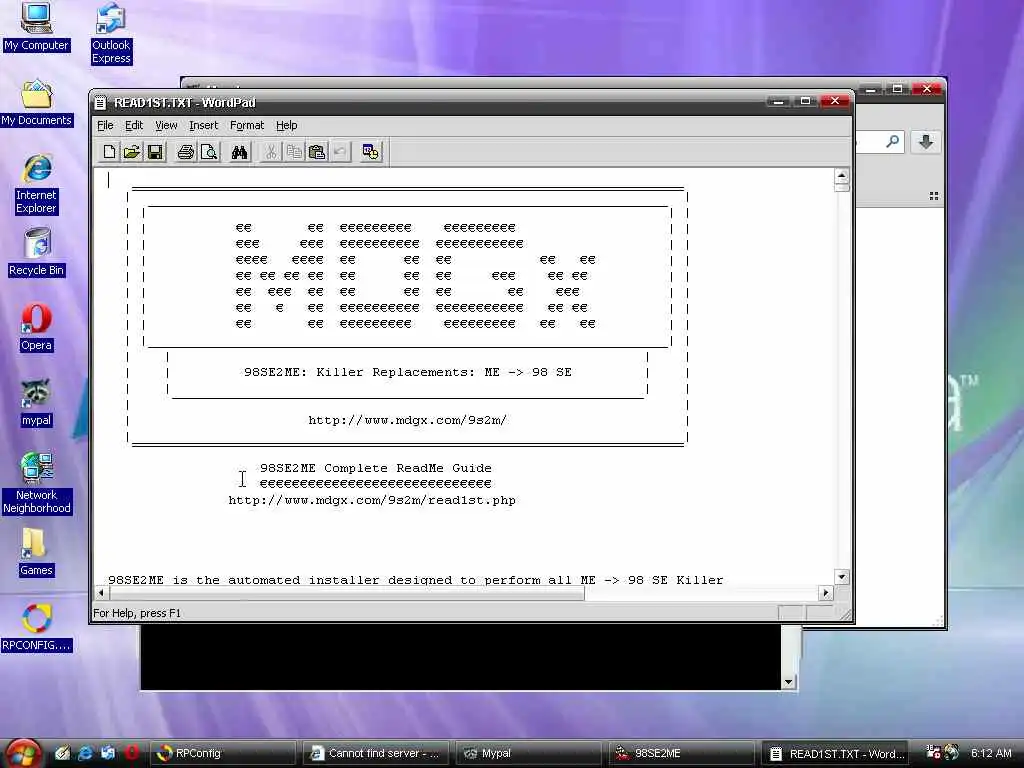The width and height of the screenshot is (1024, 768).
Task: Select the My Documents desktop icon
Action: (x=36, y=103)
